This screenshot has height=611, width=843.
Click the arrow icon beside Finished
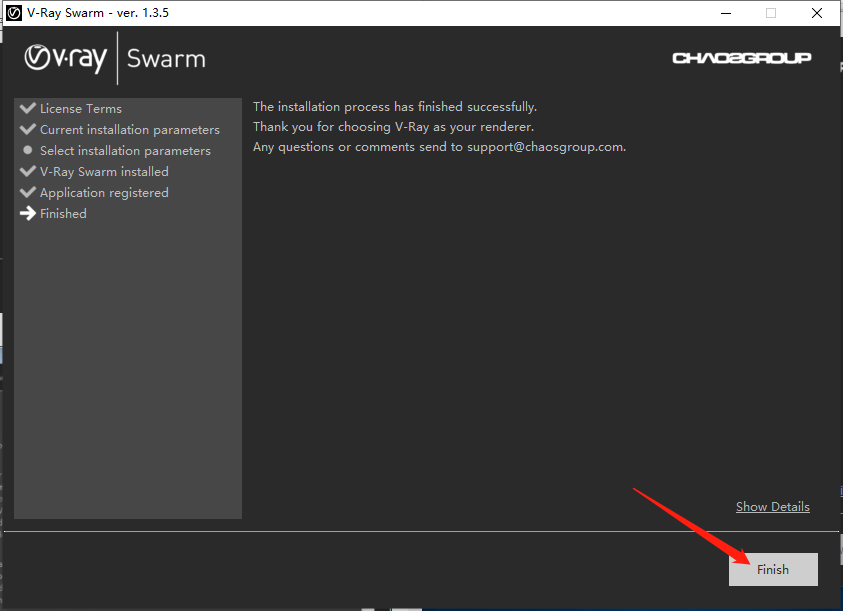[x=28, y=214]
